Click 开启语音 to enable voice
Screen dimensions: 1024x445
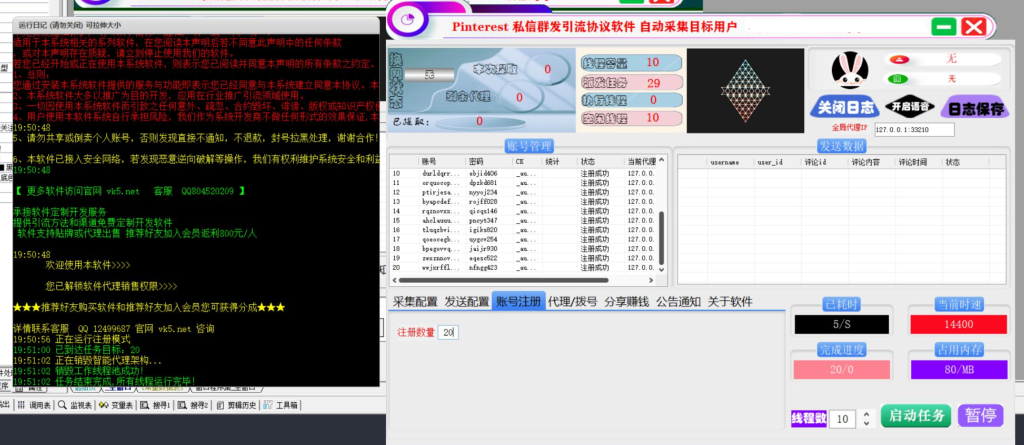pos(909,107)
